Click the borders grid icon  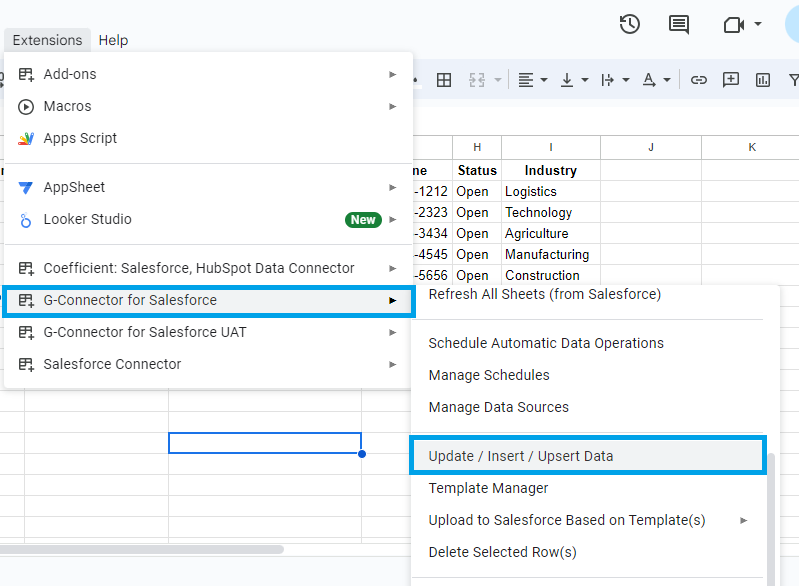[x=445, y=80]
